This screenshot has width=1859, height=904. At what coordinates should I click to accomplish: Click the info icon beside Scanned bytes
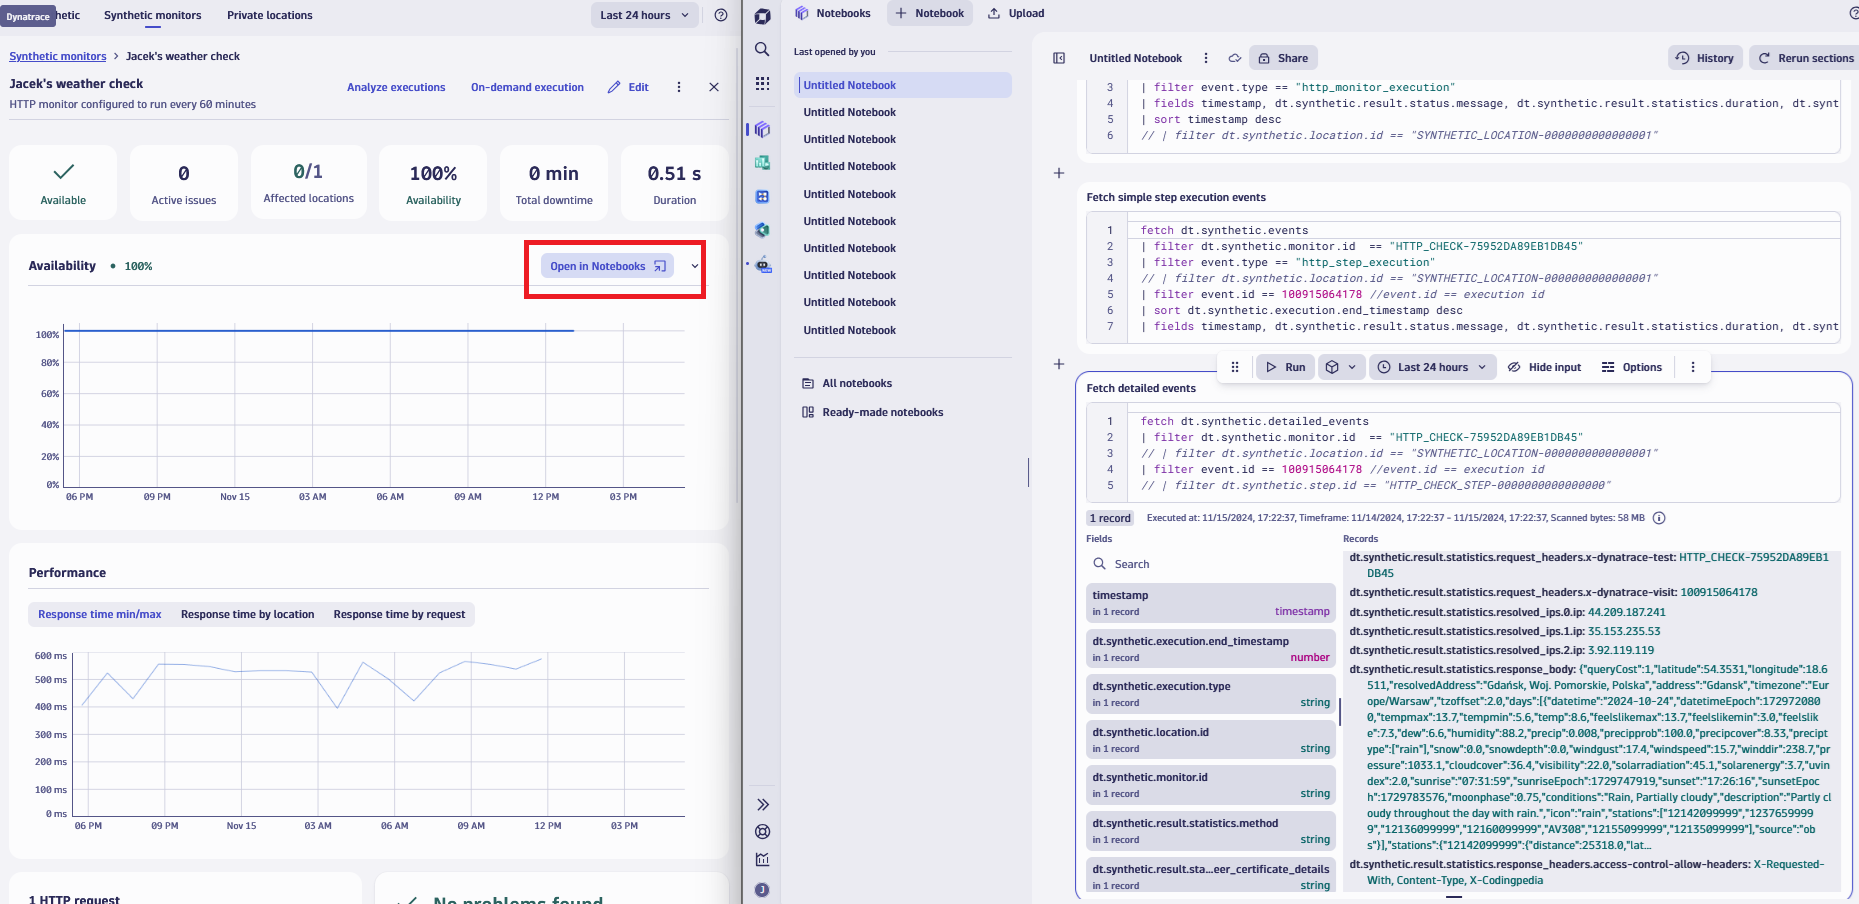pos(1659,518)
